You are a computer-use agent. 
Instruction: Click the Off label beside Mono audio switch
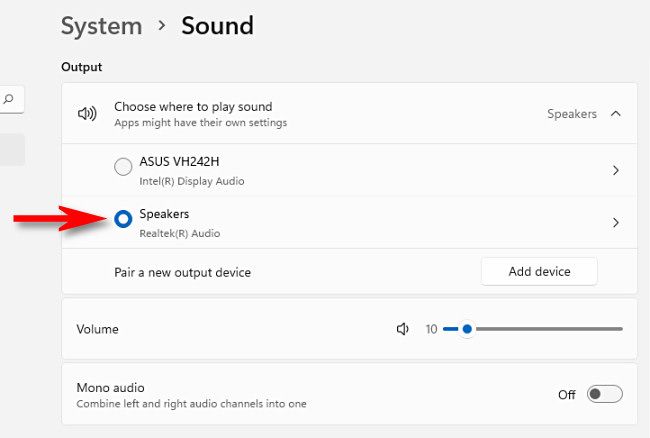[567, 394]
